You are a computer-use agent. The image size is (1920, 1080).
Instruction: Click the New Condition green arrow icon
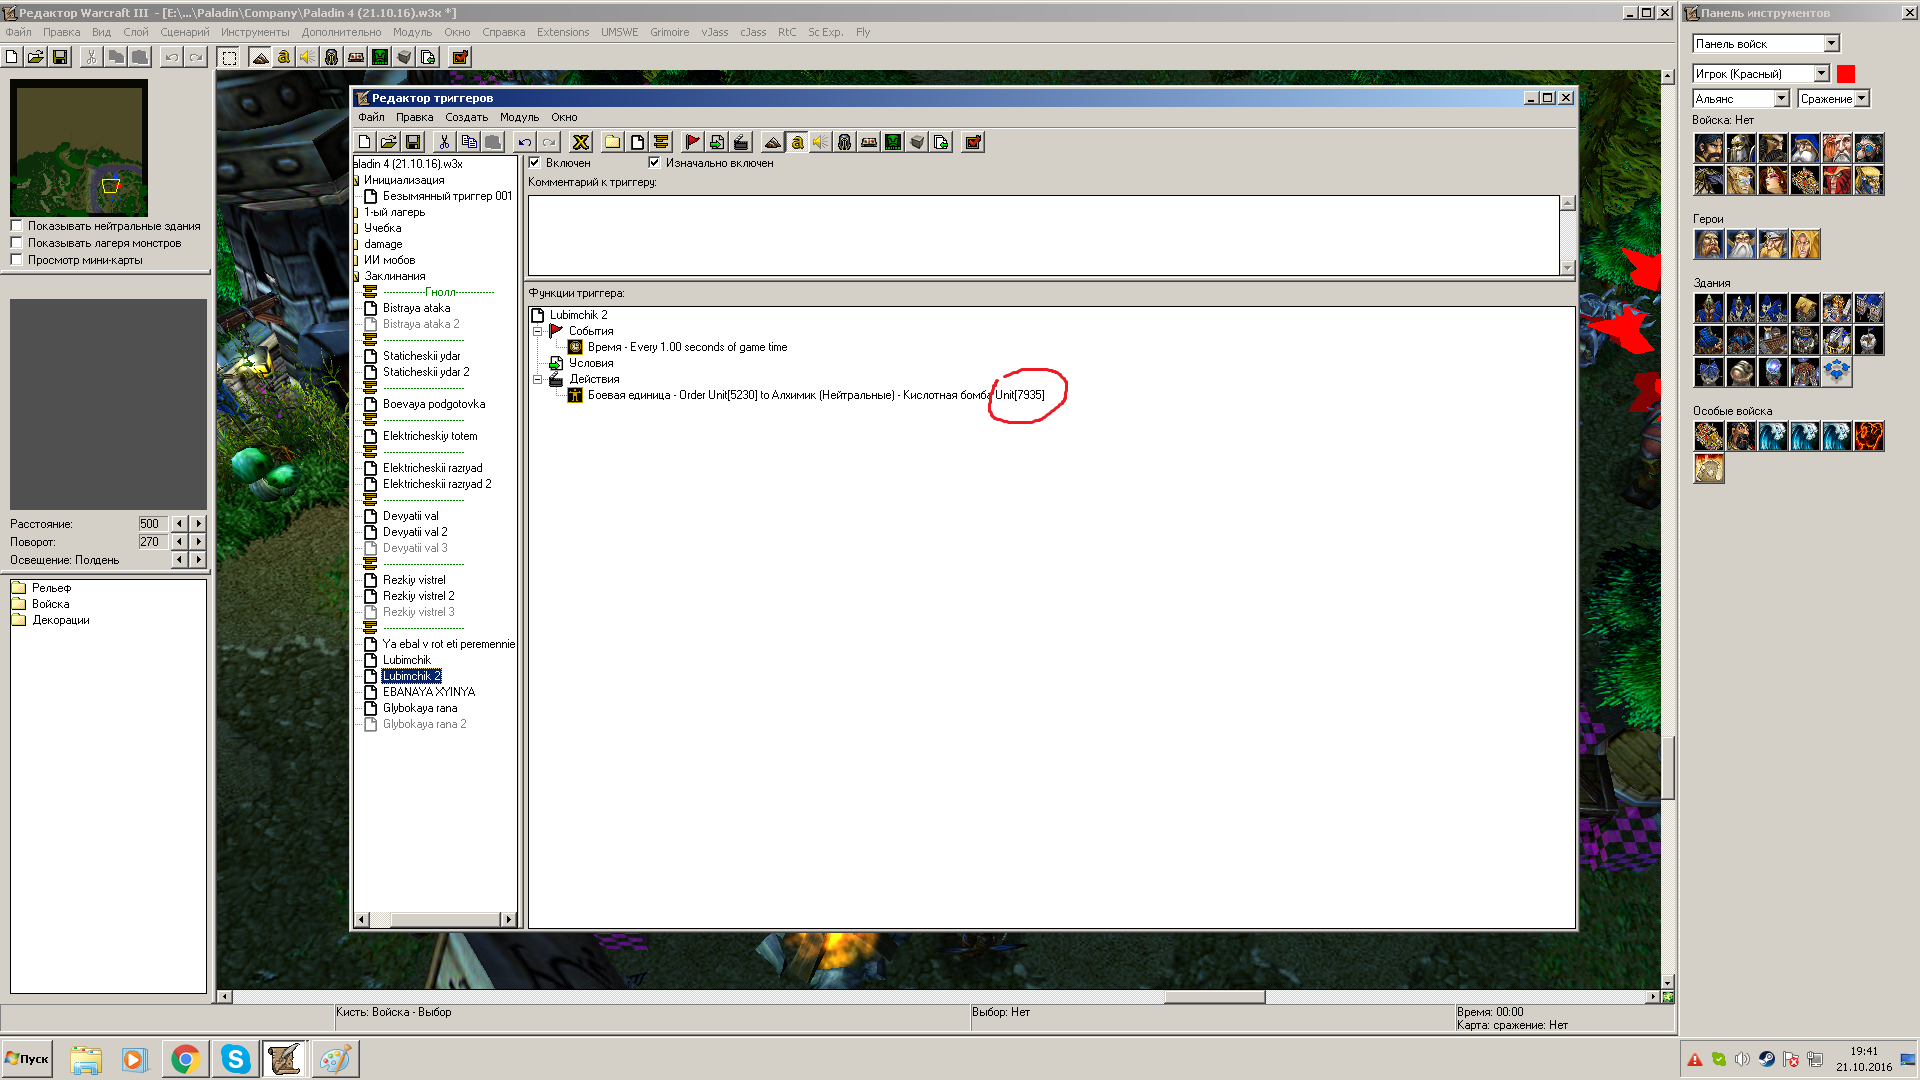pos(716,142)
